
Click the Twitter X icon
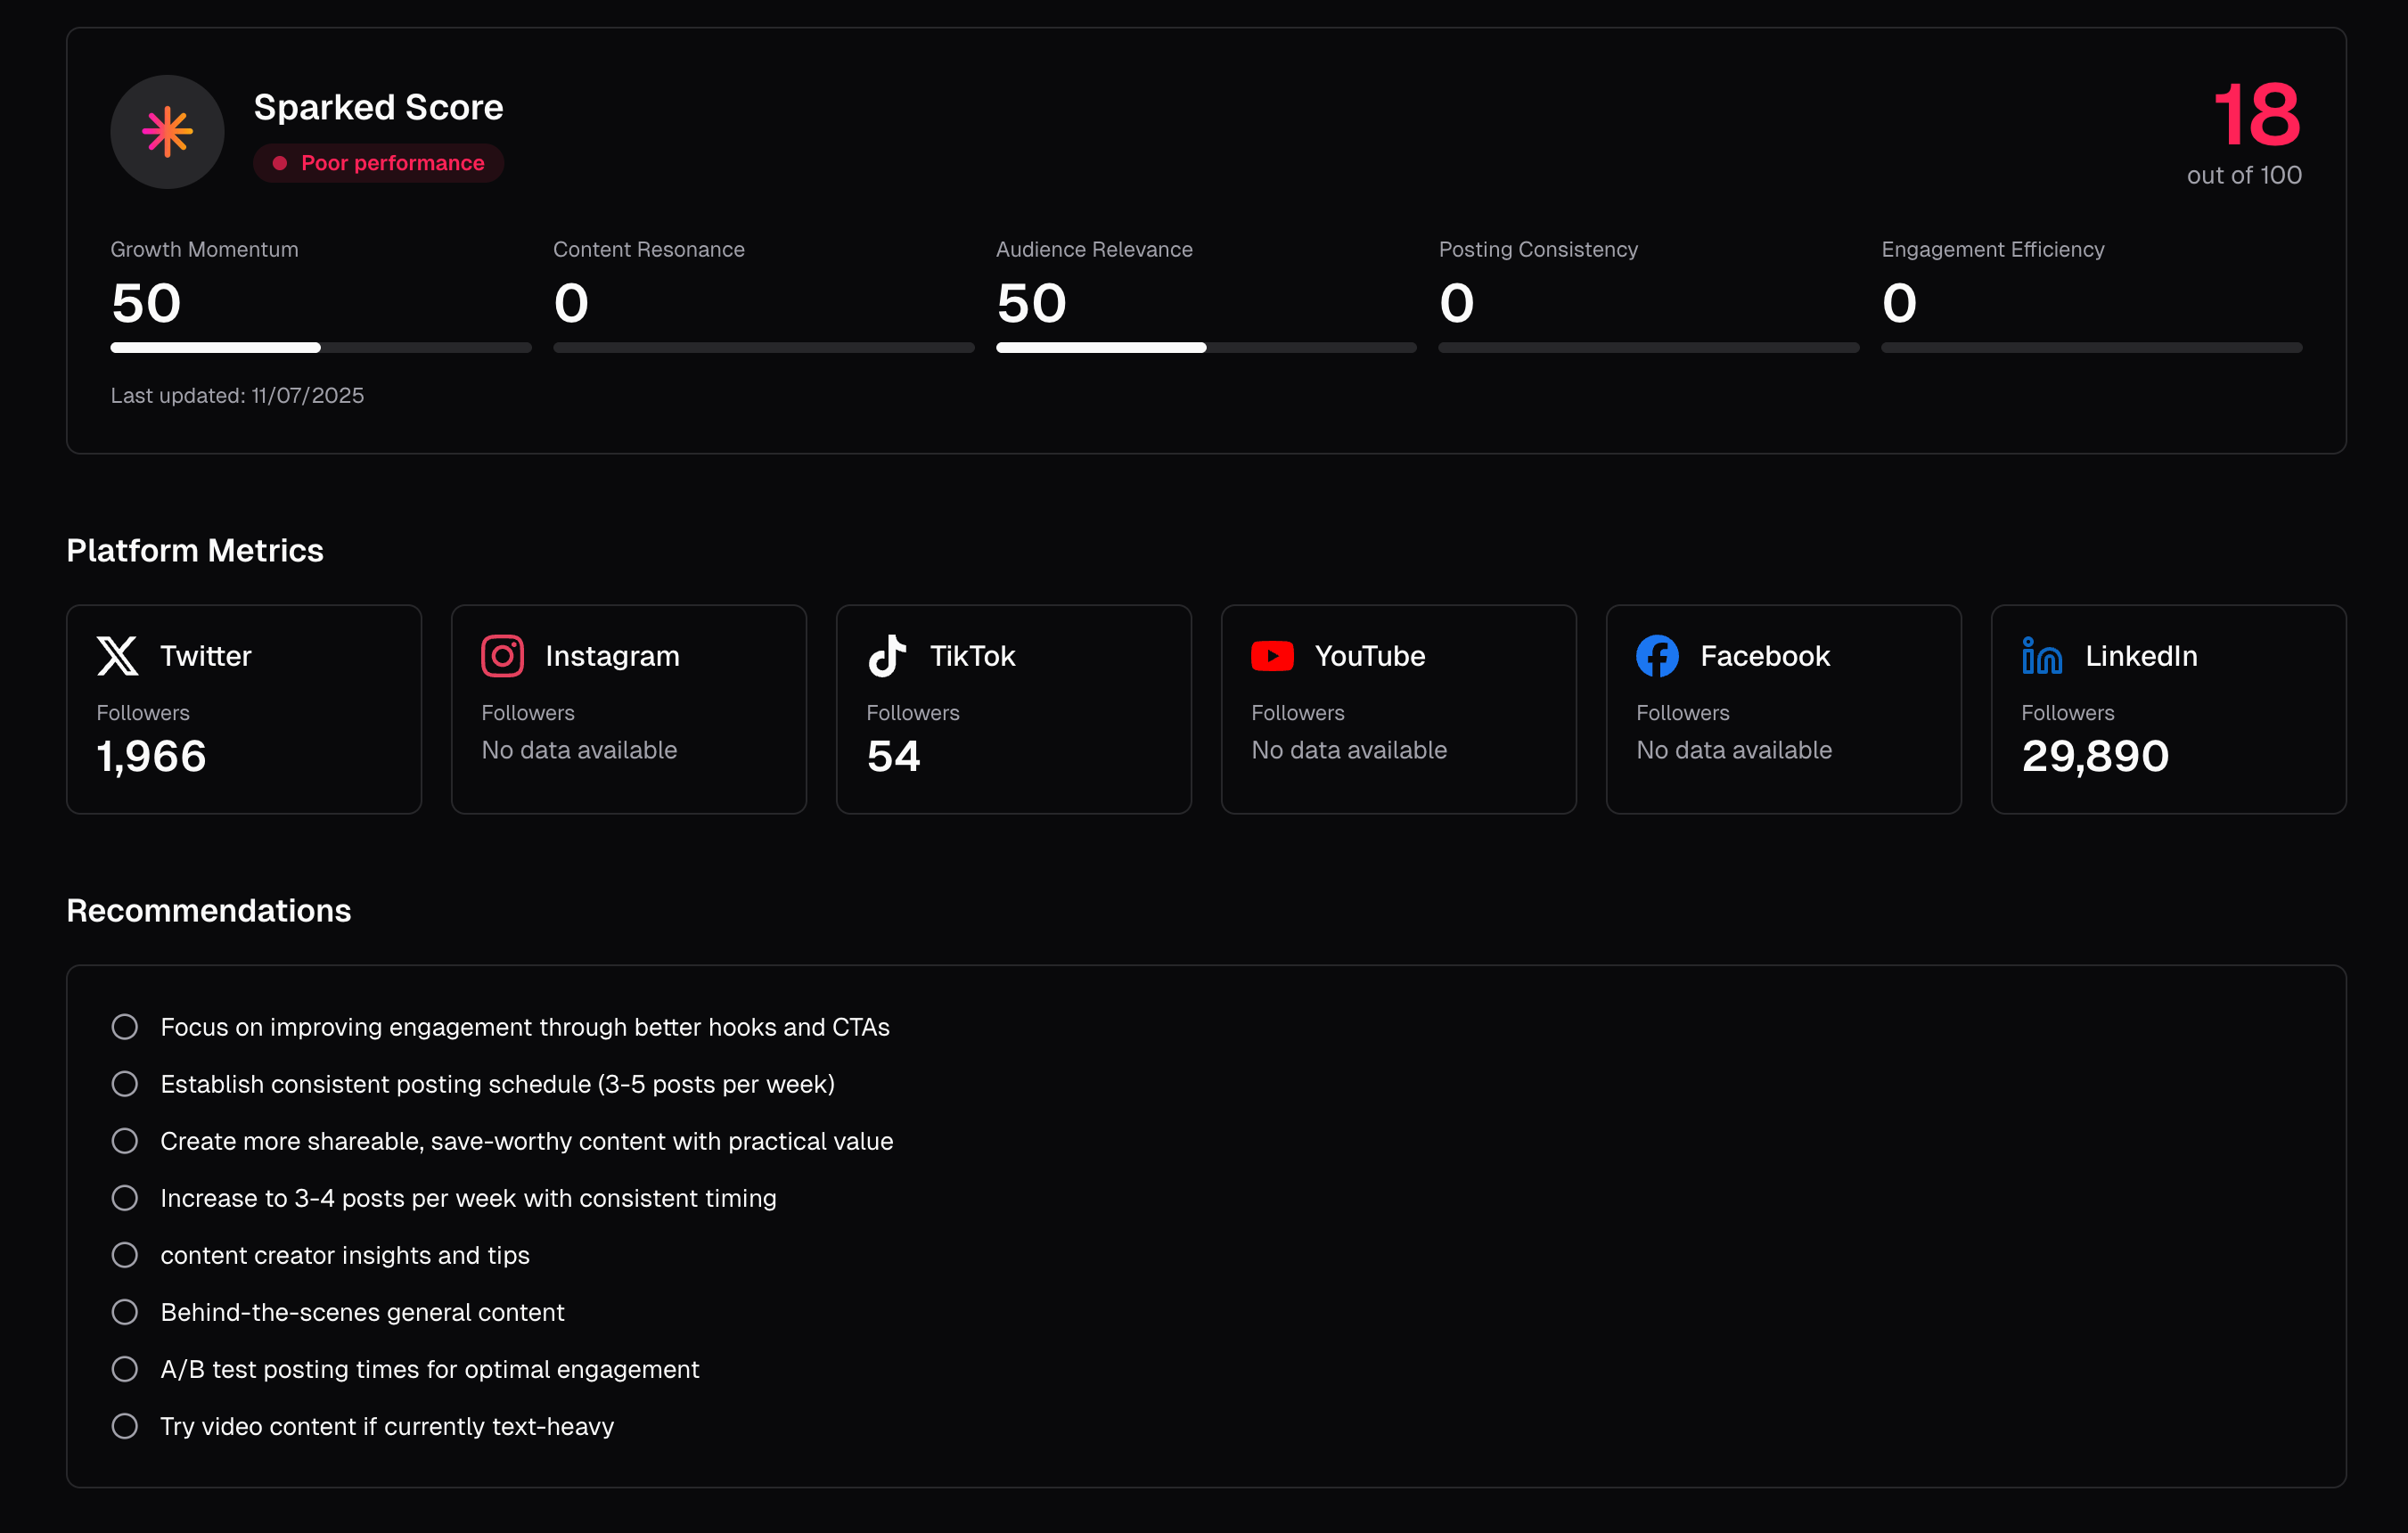[x=118, y=656]
